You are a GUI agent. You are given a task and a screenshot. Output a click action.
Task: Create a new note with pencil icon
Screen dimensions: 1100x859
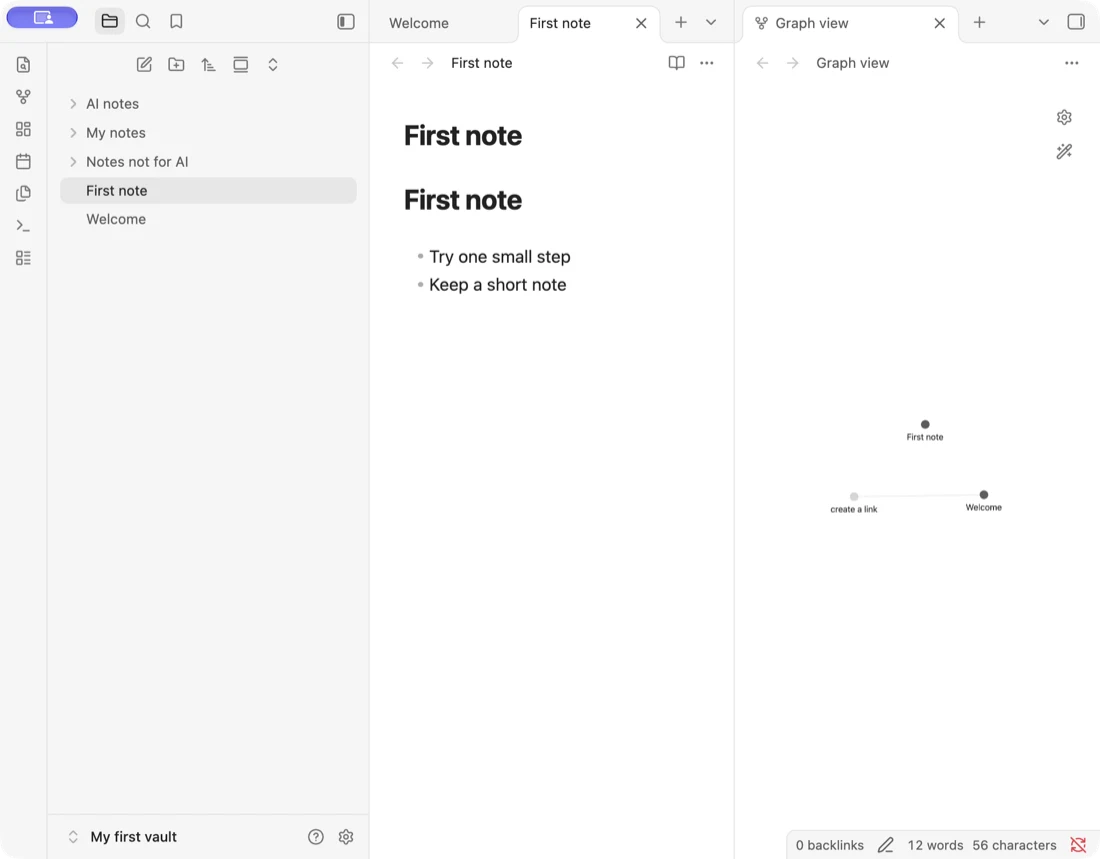[144, 65]
